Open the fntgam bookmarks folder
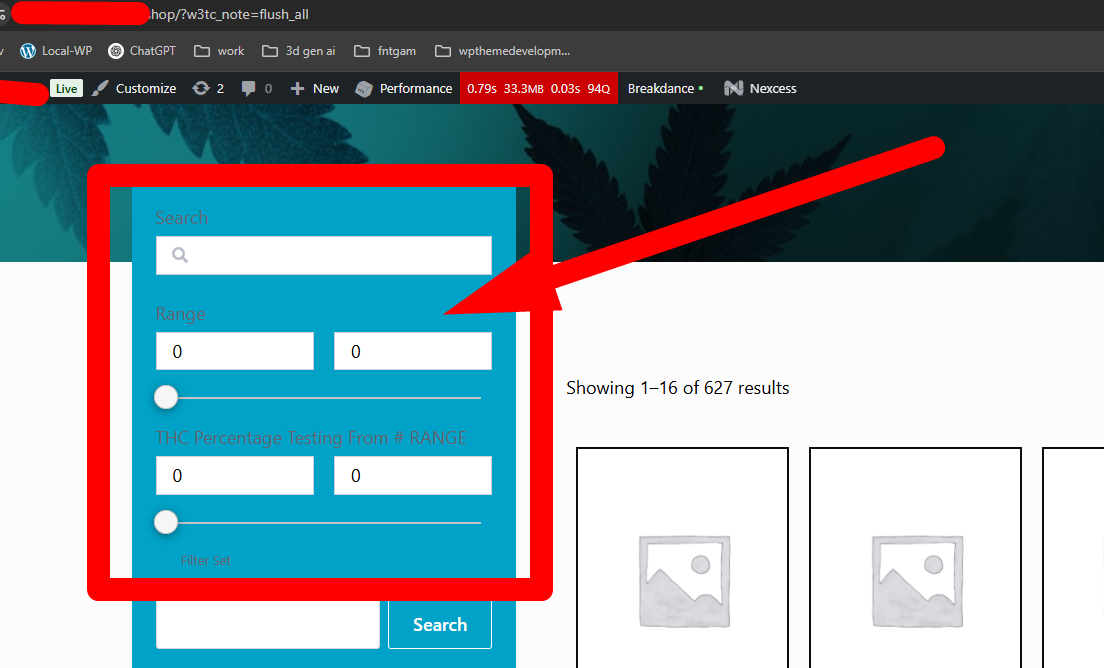 pyautogui.click(x=385, y=51)
